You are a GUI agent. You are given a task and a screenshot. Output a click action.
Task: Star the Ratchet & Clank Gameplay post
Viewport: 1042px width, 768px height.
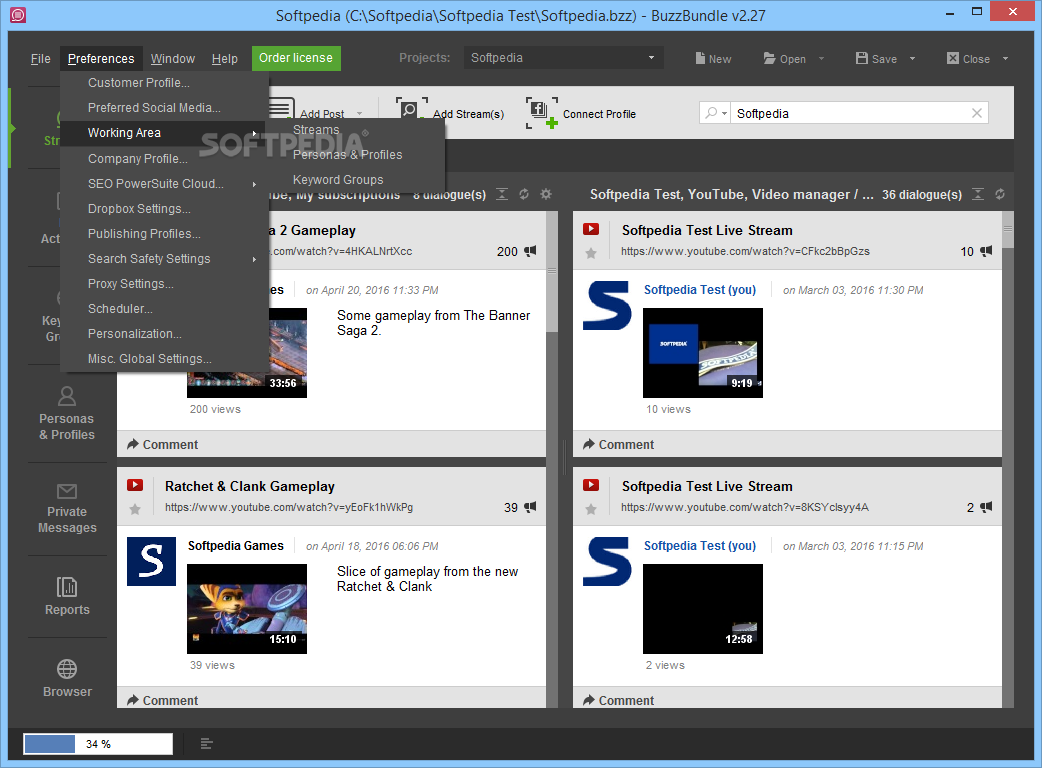click(135, 510)
